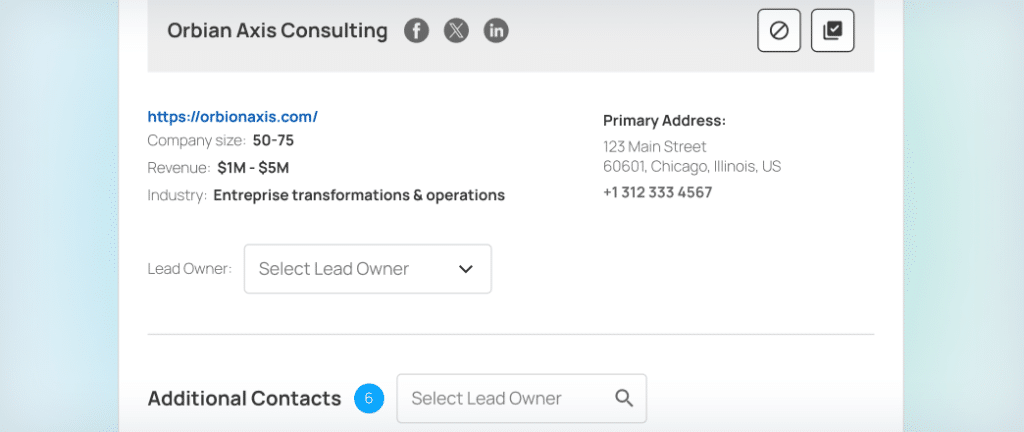Click the block/disqualify circle-slash button
This screenshot has width=1024, height=432.
pyautogui.click(x=778, y=31)
